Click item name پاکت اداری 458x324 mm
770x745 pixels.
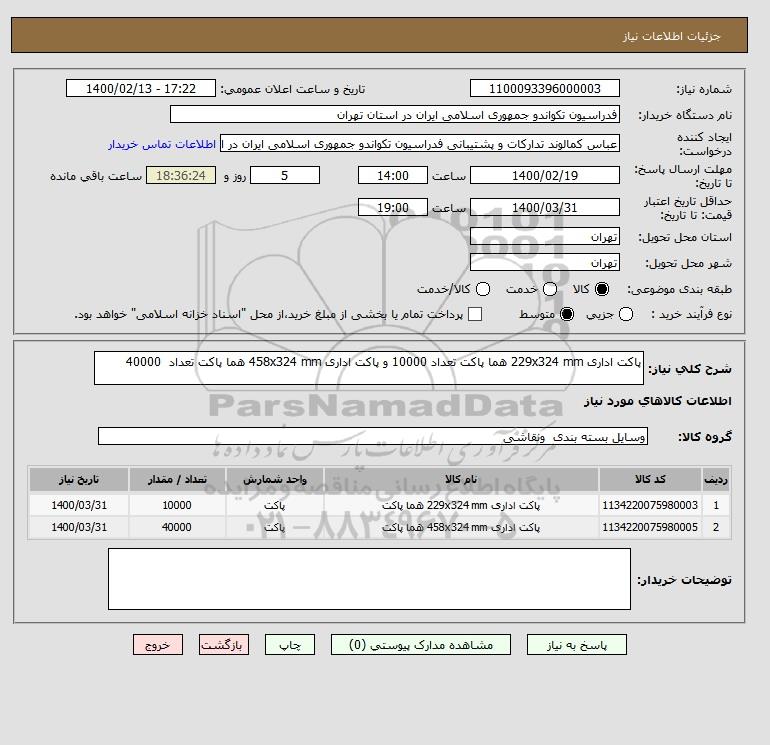(461, 527)
